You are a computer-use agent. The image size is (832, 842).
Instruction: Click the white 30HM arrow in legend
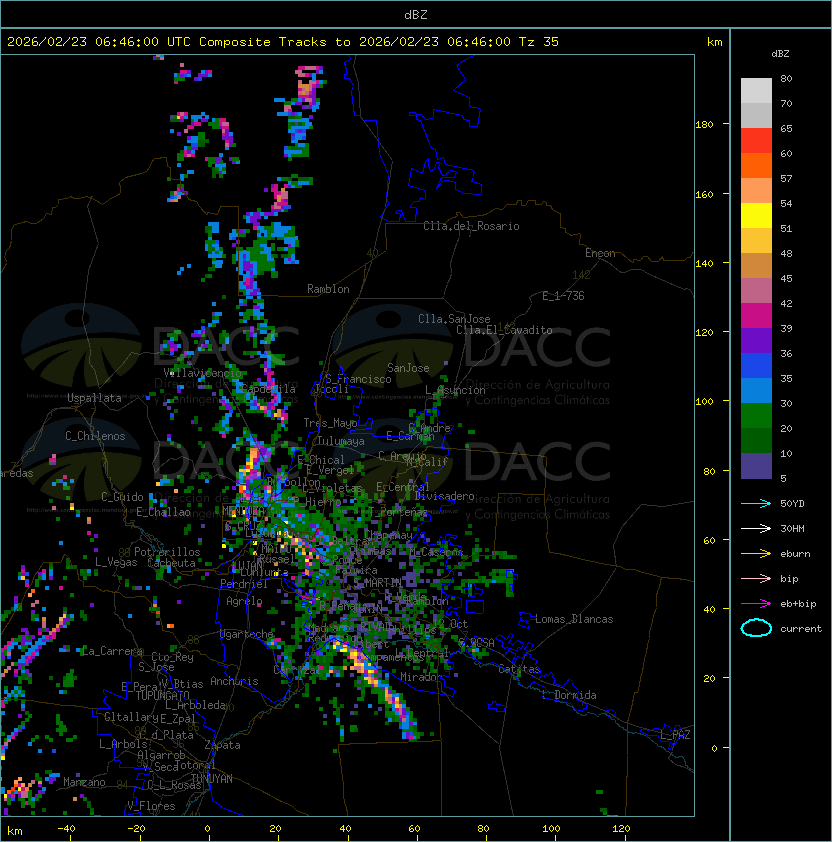pos(756,528)
